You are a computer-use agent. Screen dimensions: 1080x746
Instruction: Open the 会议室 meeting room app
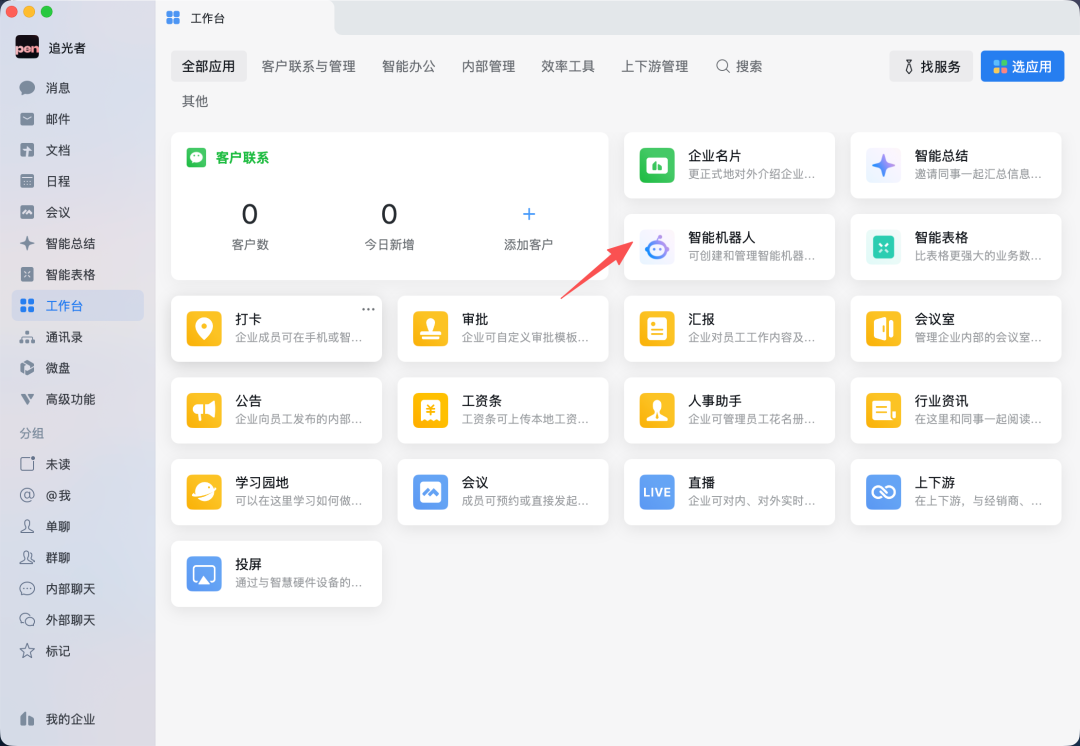pyautogui.click(x=955, y=328)
